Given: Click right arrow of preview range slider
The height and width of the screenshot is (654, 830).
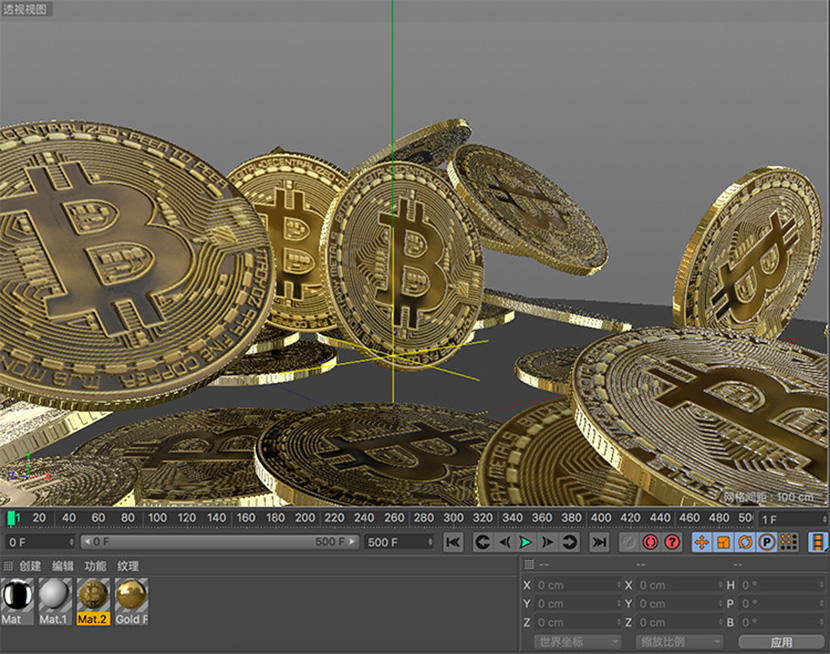Looking at the screenshot, I should pos(351,542).
